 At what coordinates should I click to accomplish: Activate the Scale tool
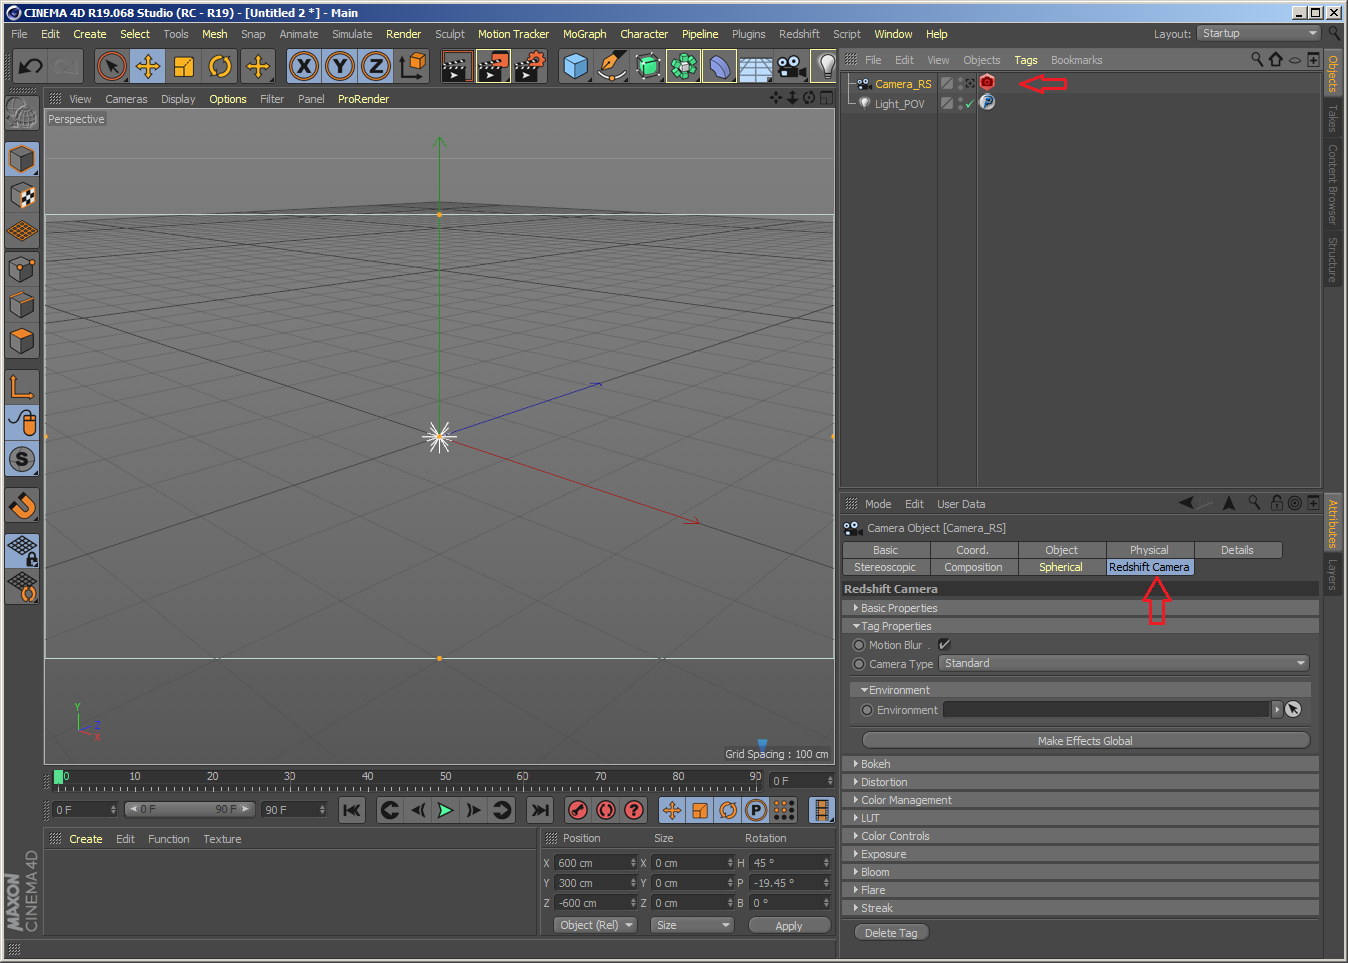tap(184, 67)
